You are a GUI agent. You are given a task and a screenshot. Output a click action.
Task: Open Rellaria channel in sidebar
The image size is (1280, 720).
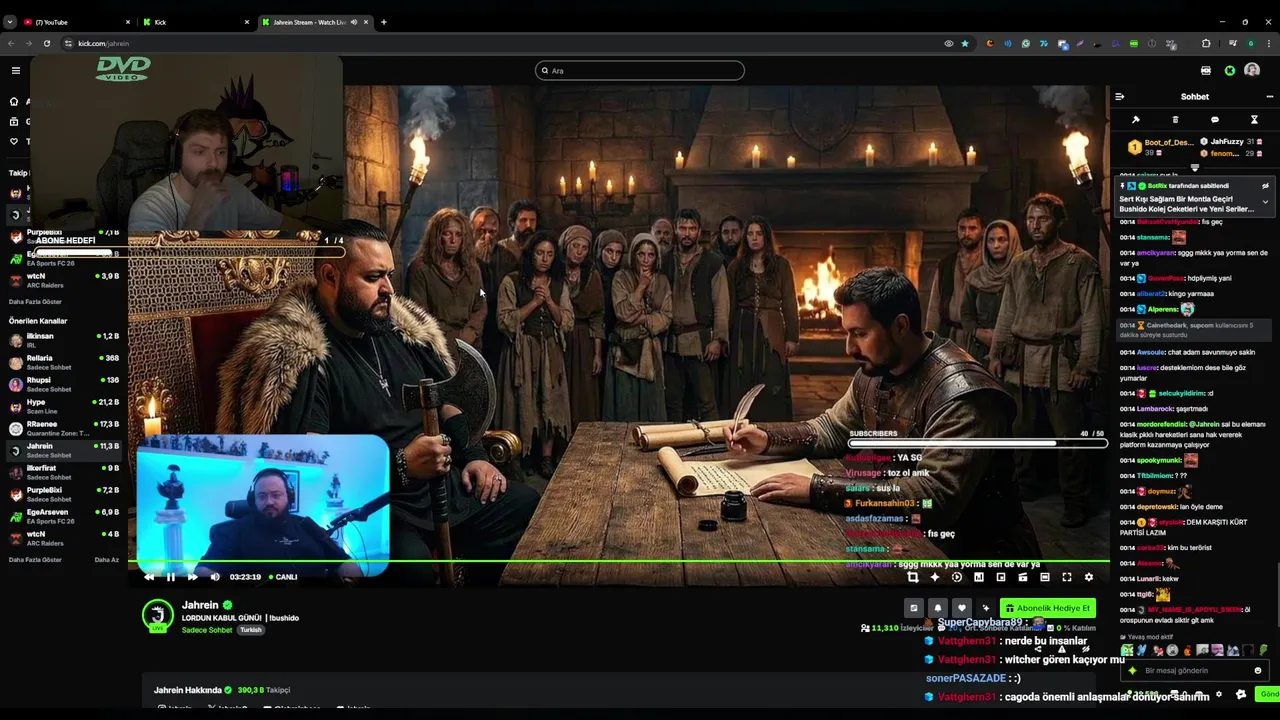click(x=64, y=362)
